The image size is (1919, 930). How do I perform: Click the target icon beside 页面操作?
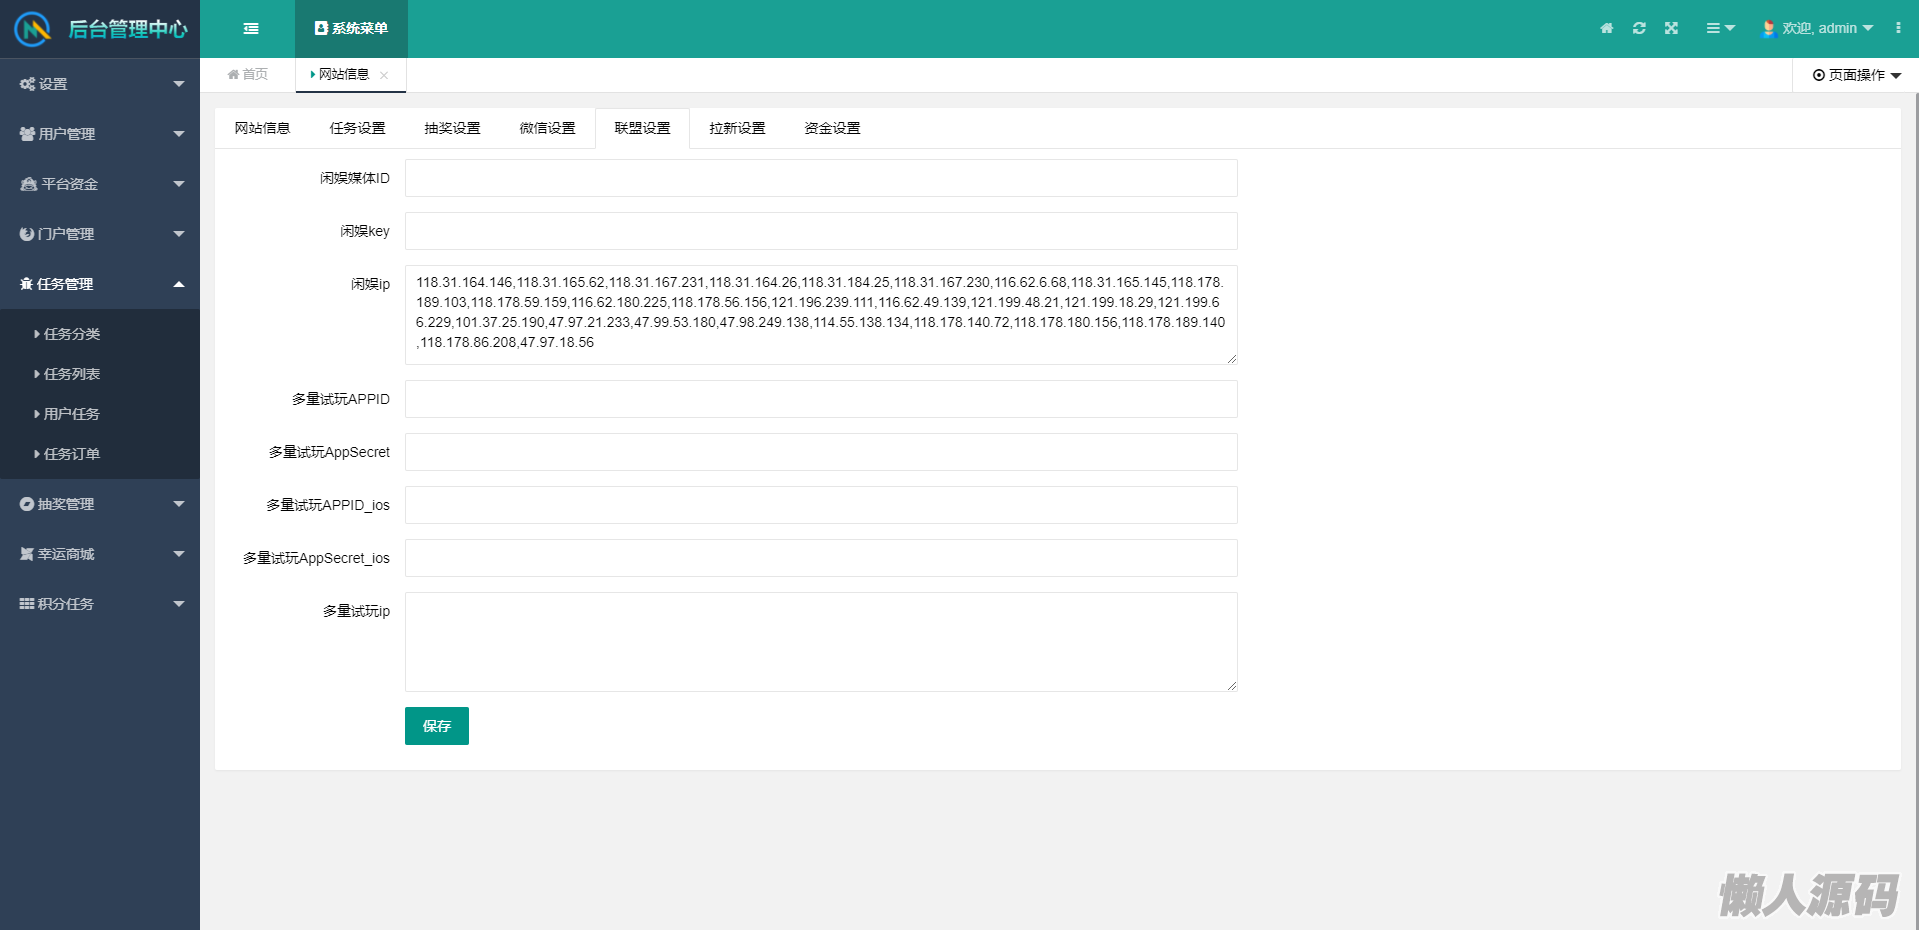click(x=1819, y=75)
